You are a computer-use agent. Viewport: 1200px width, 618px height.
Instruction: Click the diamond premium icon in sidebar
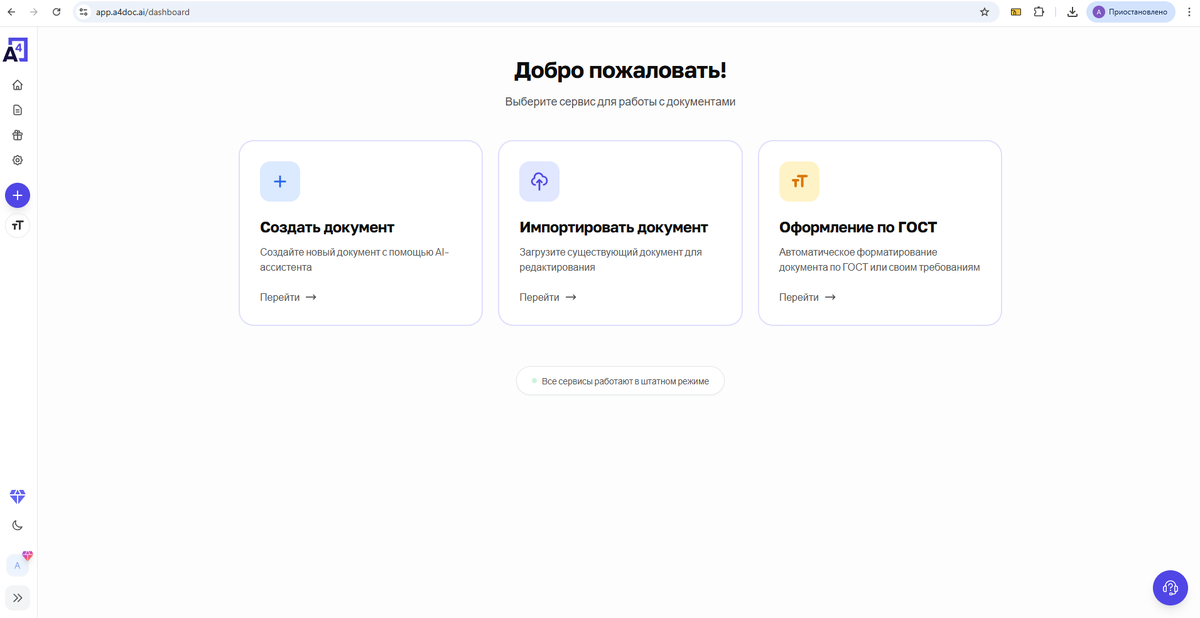point(17,497)
